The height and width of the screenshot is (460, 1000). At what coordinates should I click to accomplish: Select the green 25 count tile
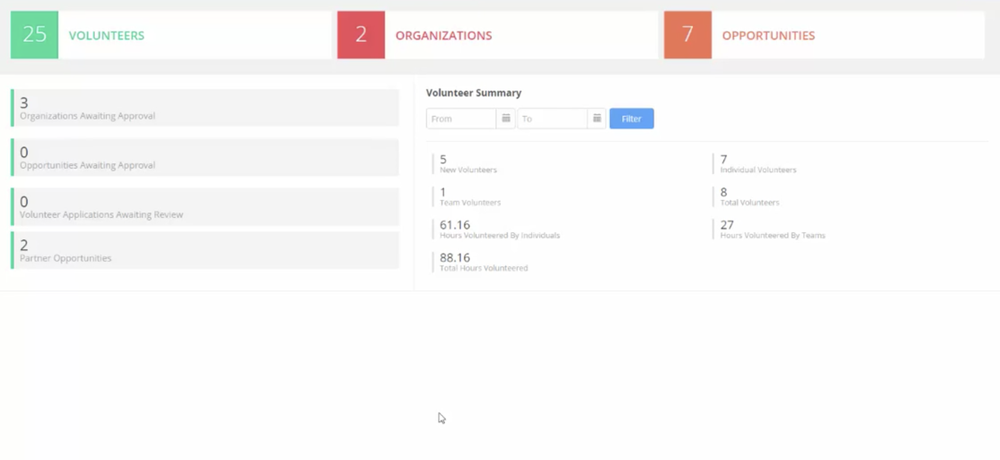point(34,35)
